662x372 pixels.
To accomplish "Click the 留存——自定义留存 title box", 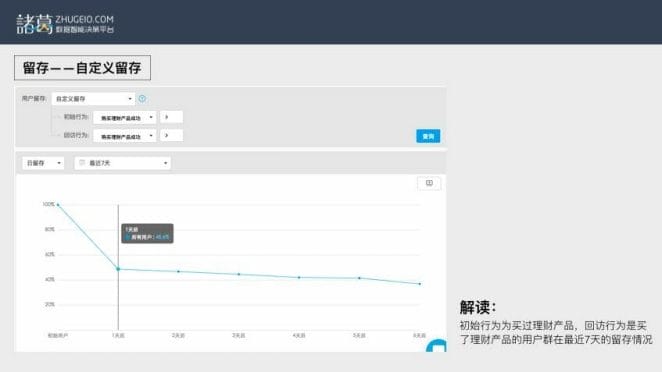I will [82, 68].
